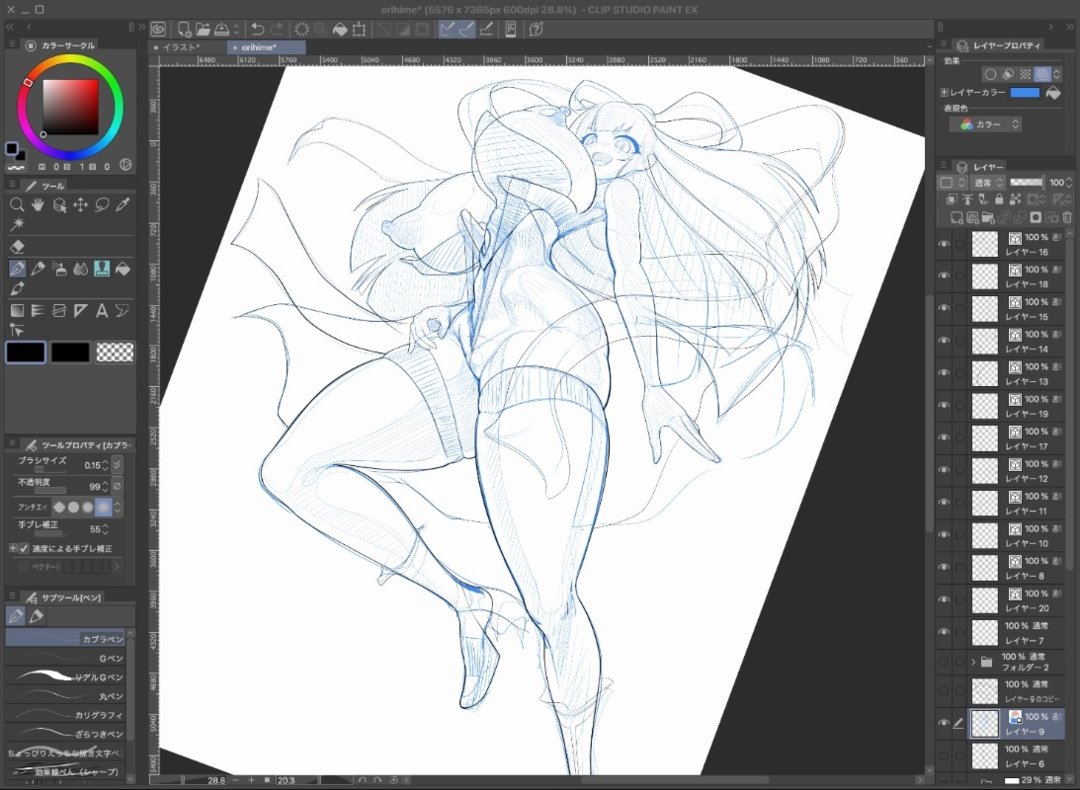Select the Ruler triangle tool
1080x790 pixels.
pos(81,311)
